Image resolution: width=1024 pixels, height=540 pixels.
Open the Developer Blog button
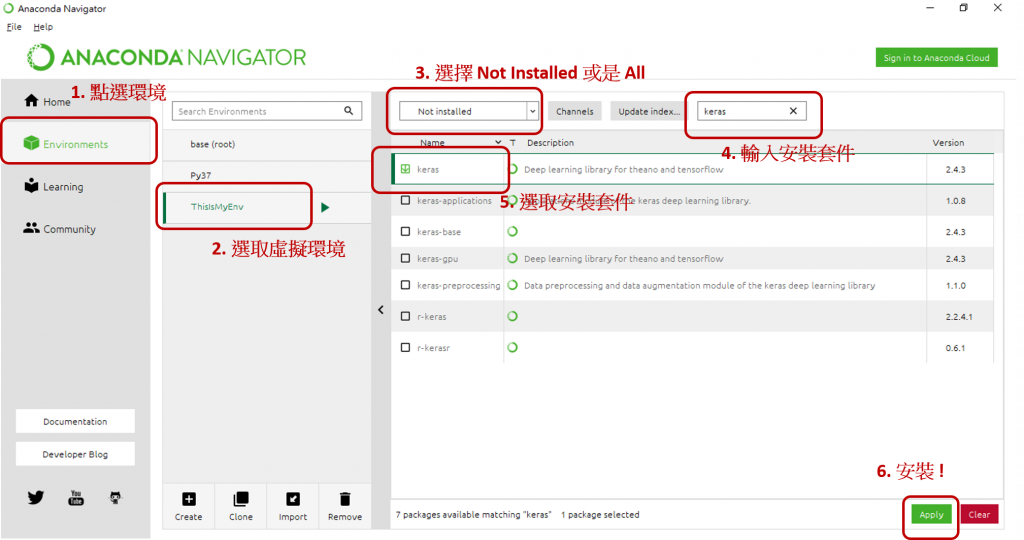(x=75, y=454)
